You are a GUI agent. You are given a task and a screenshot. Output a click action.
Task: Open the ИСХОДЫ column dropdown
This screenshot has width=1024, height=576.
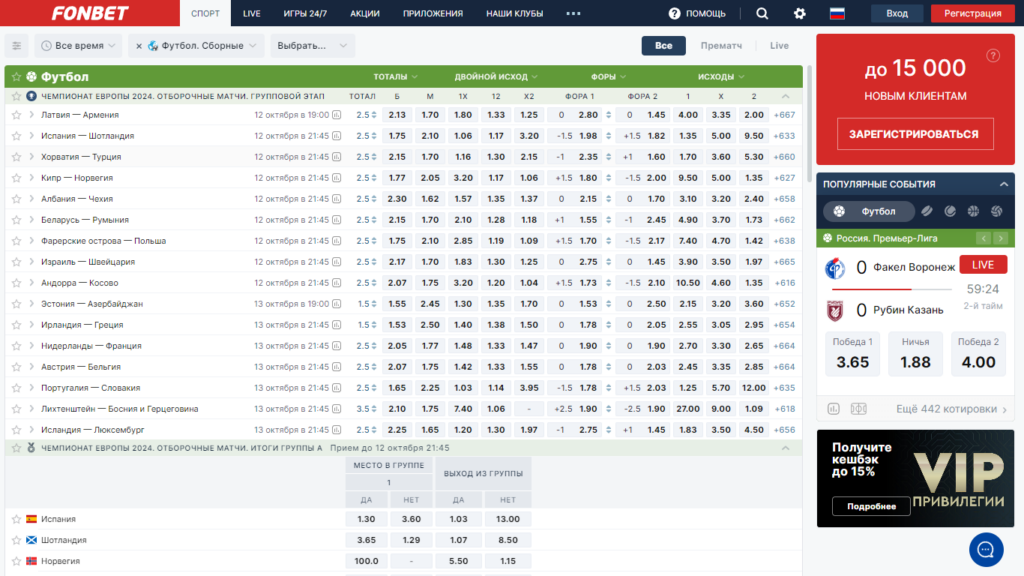coord(720,76)
